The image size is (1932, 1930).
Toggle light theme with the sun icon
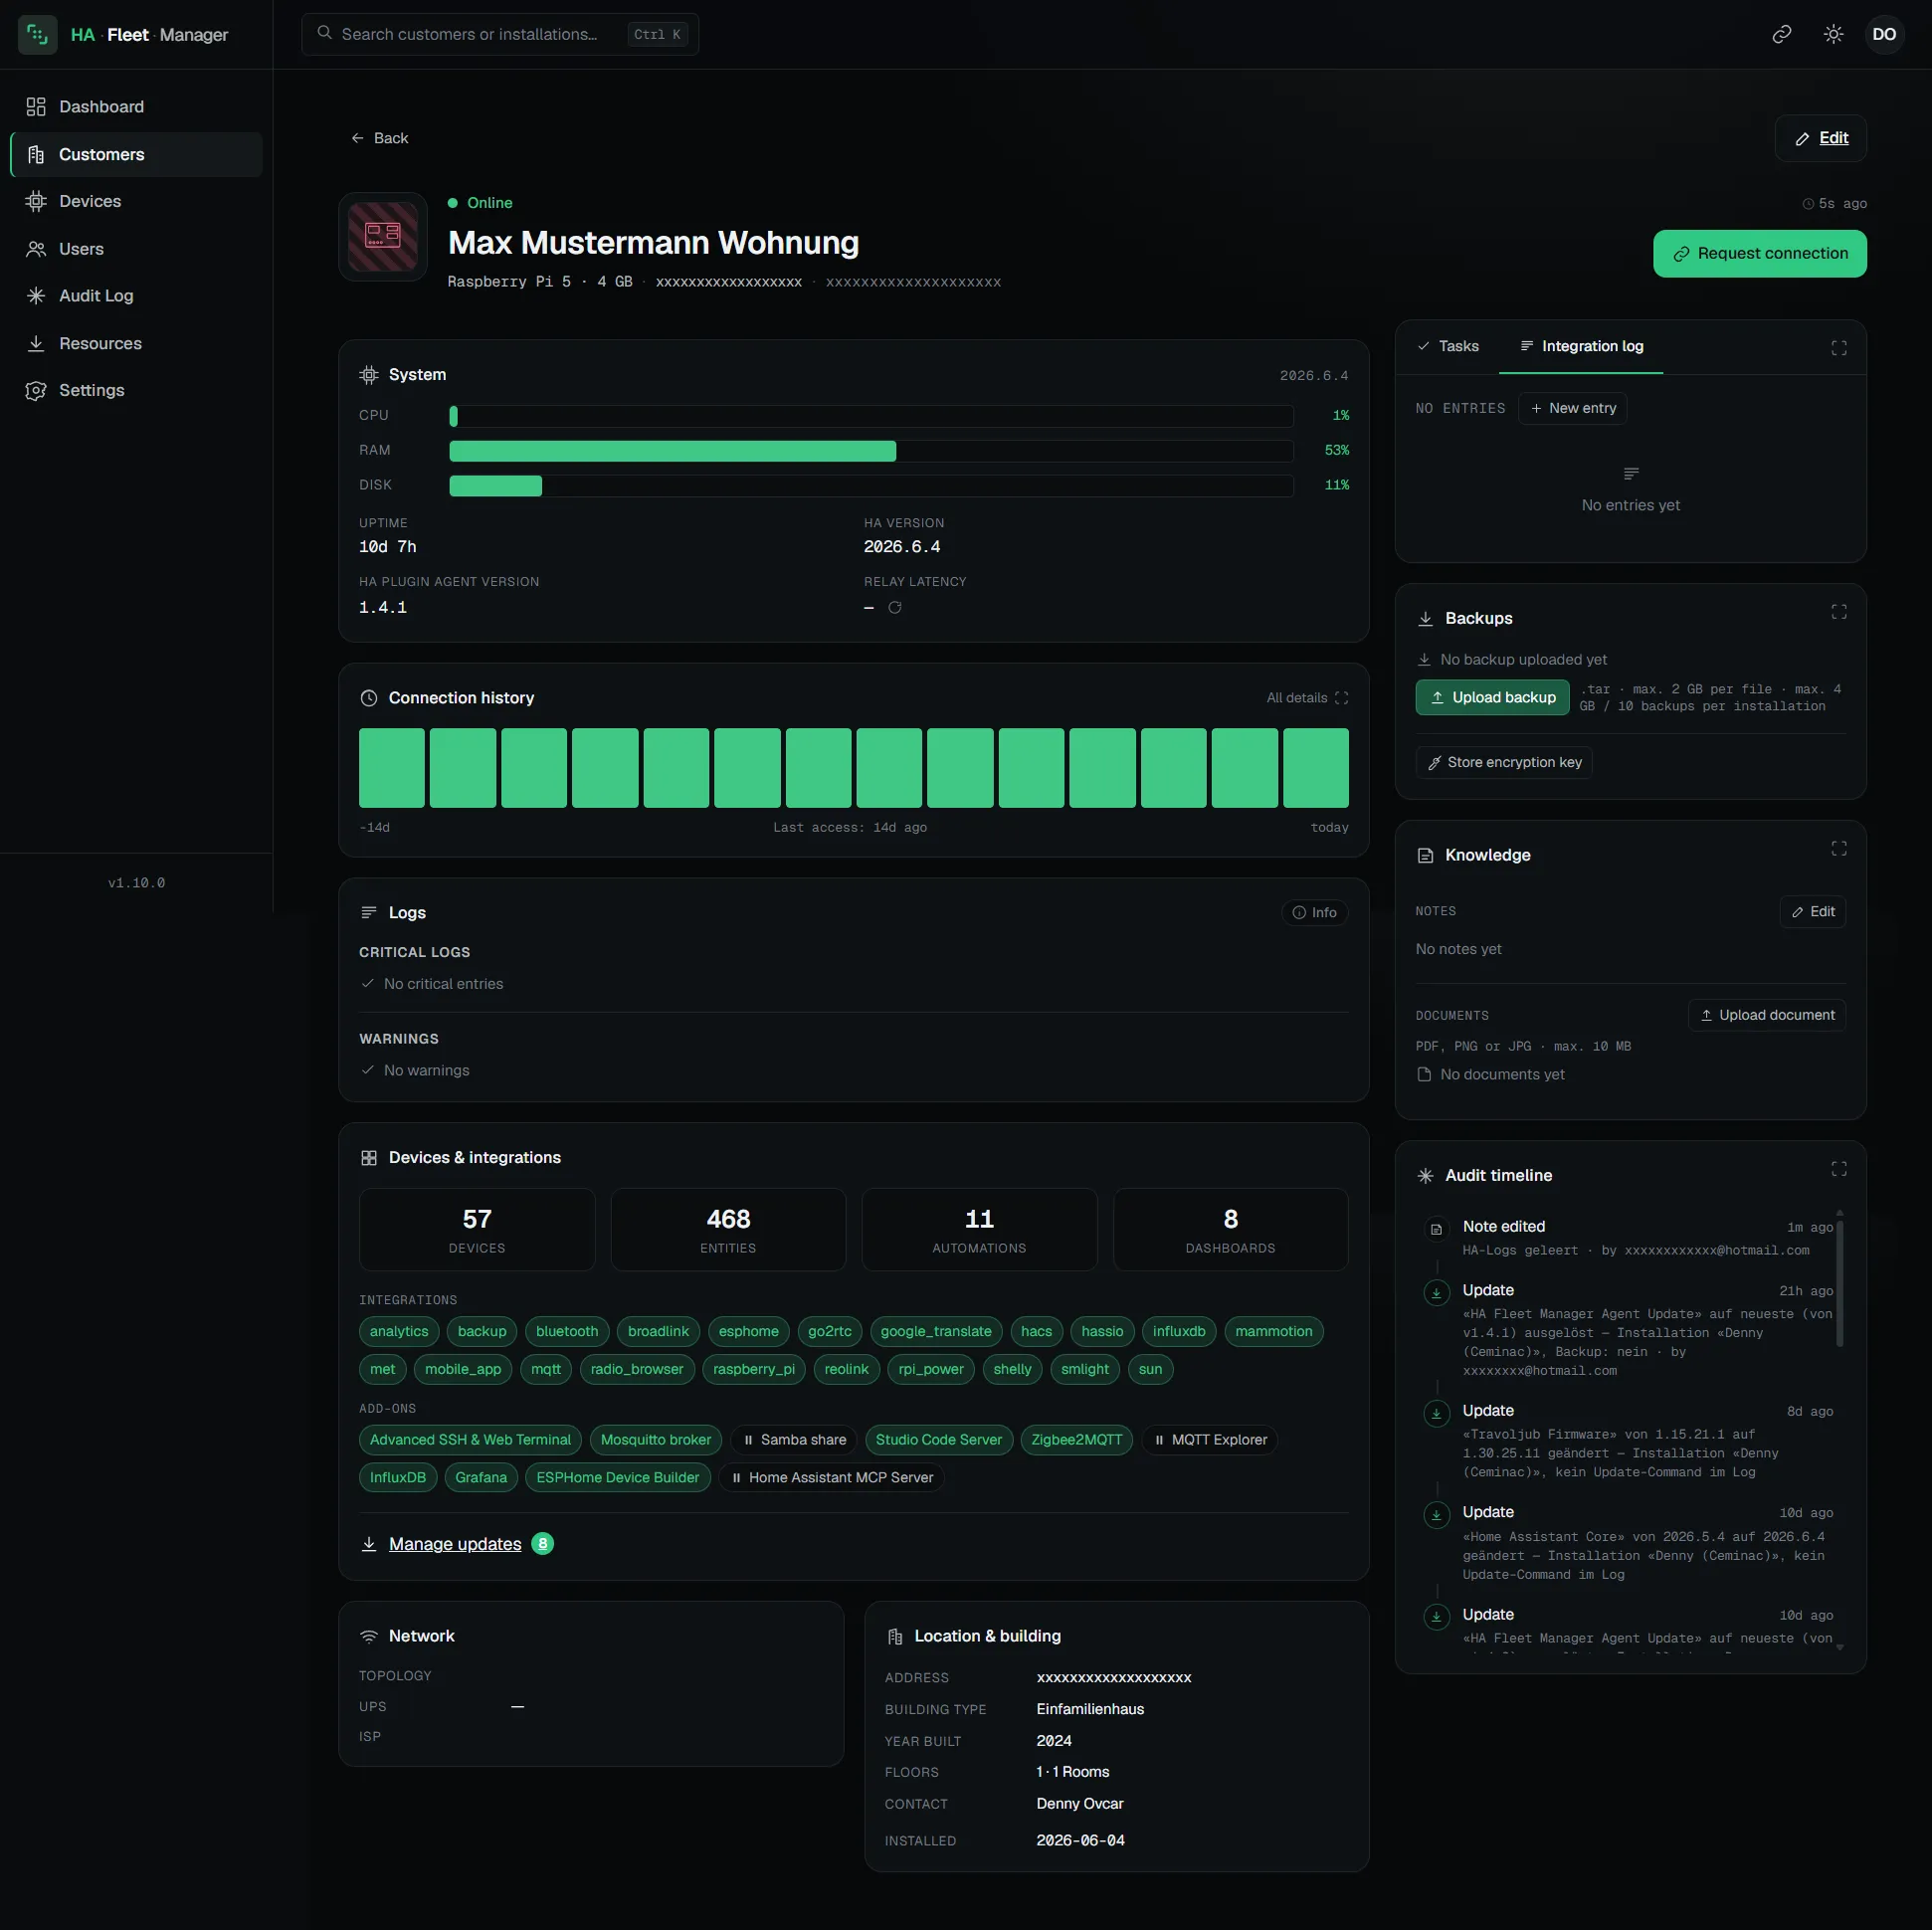coord(1832,35)
